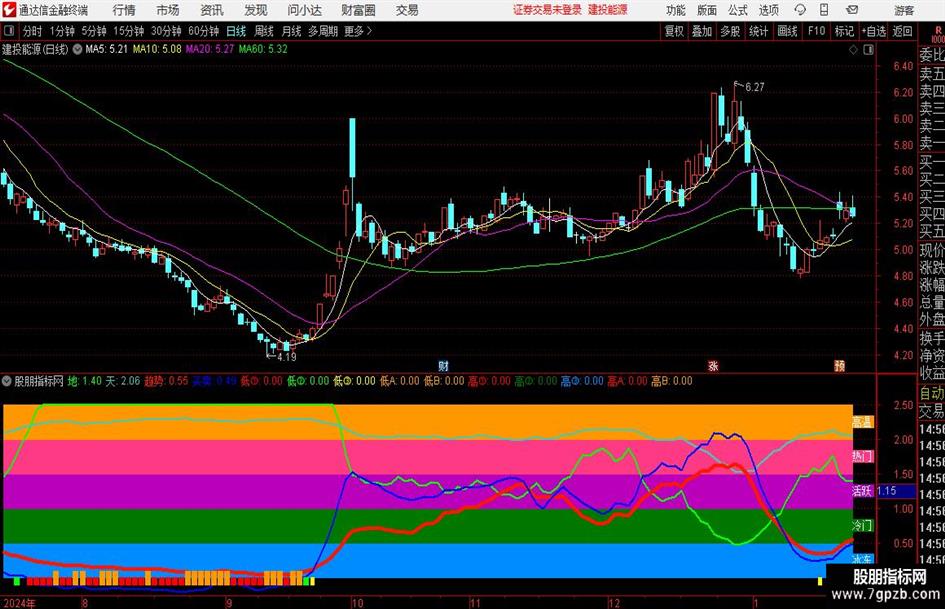Click the 高温 zone label
Image resolution: width=945 pixels, height=609 pixels.
[x=862, y=422]
